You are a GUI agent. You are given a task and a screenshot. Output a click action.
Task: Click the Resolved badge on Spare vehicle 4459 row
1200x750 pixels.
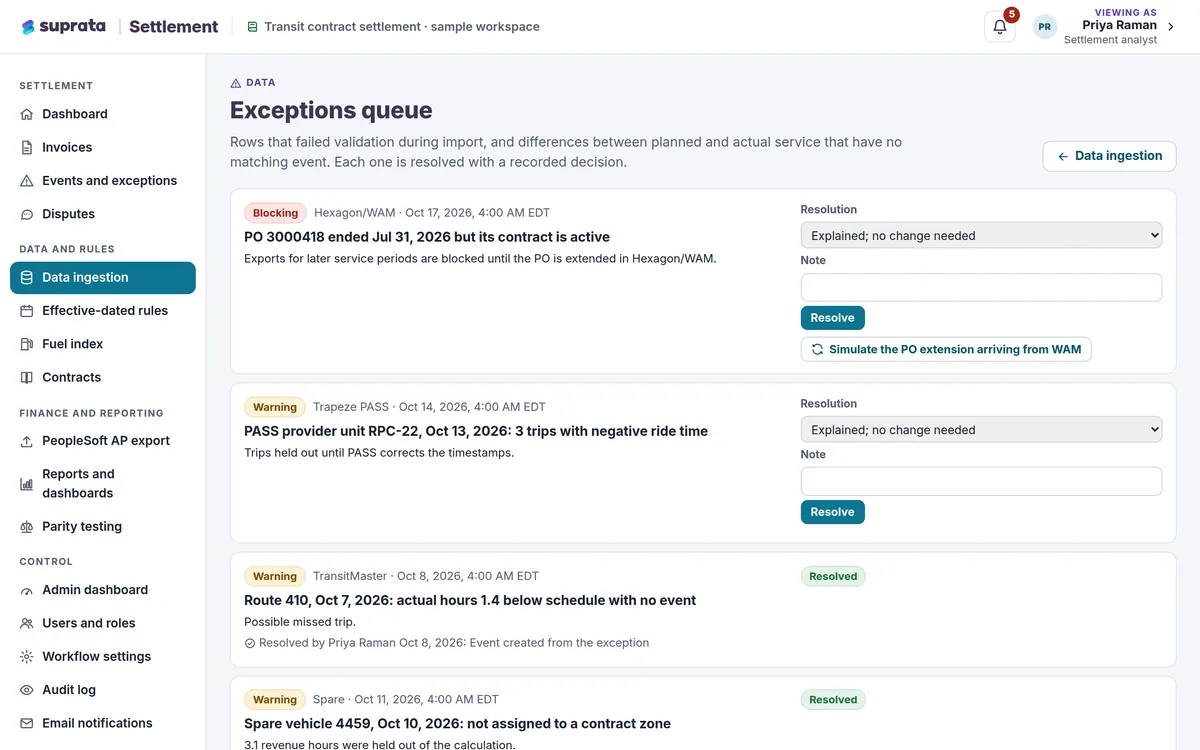click(833, 700)
